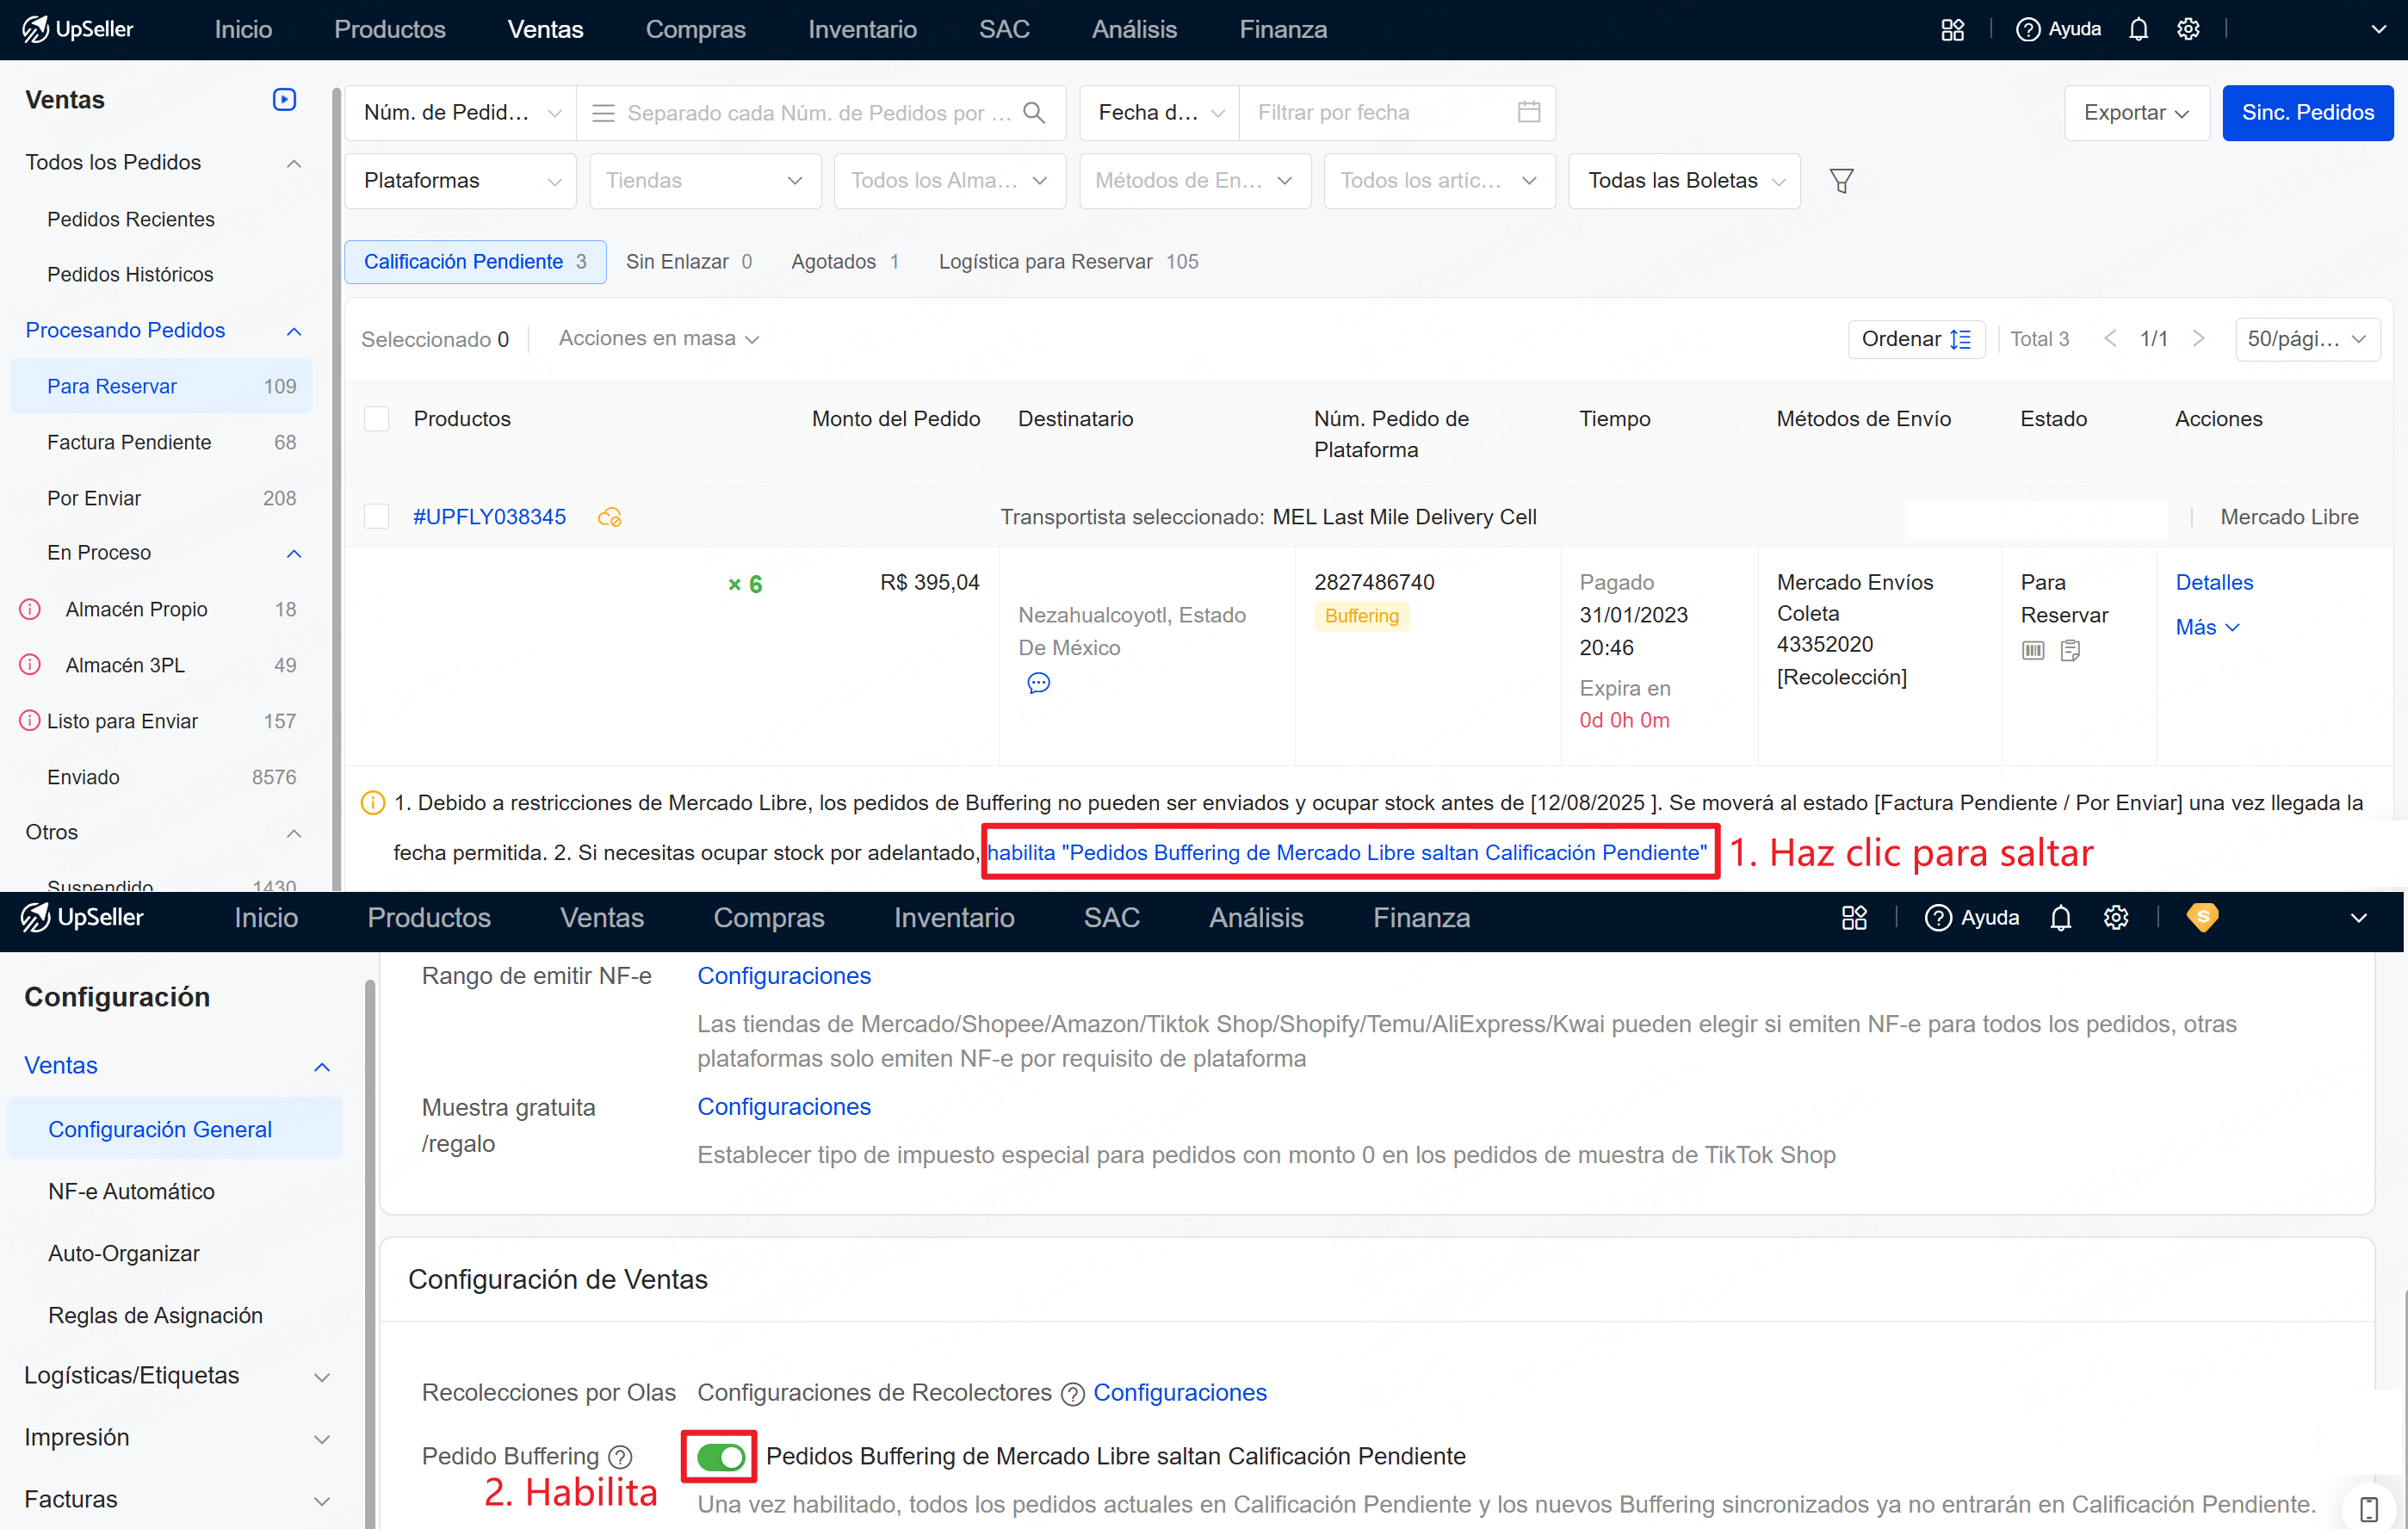This screenshot has width=2408, height=1529.
Task: Tick the checkbox for order #UPFLY038345
Action: click(x=377, y=517)
